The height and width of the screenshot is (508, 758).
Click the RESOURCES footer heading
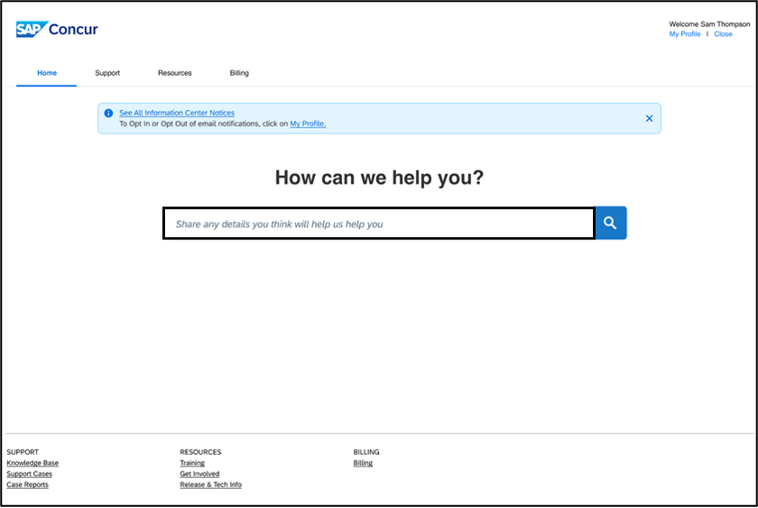pyautogui.click(x=201, y=452)
